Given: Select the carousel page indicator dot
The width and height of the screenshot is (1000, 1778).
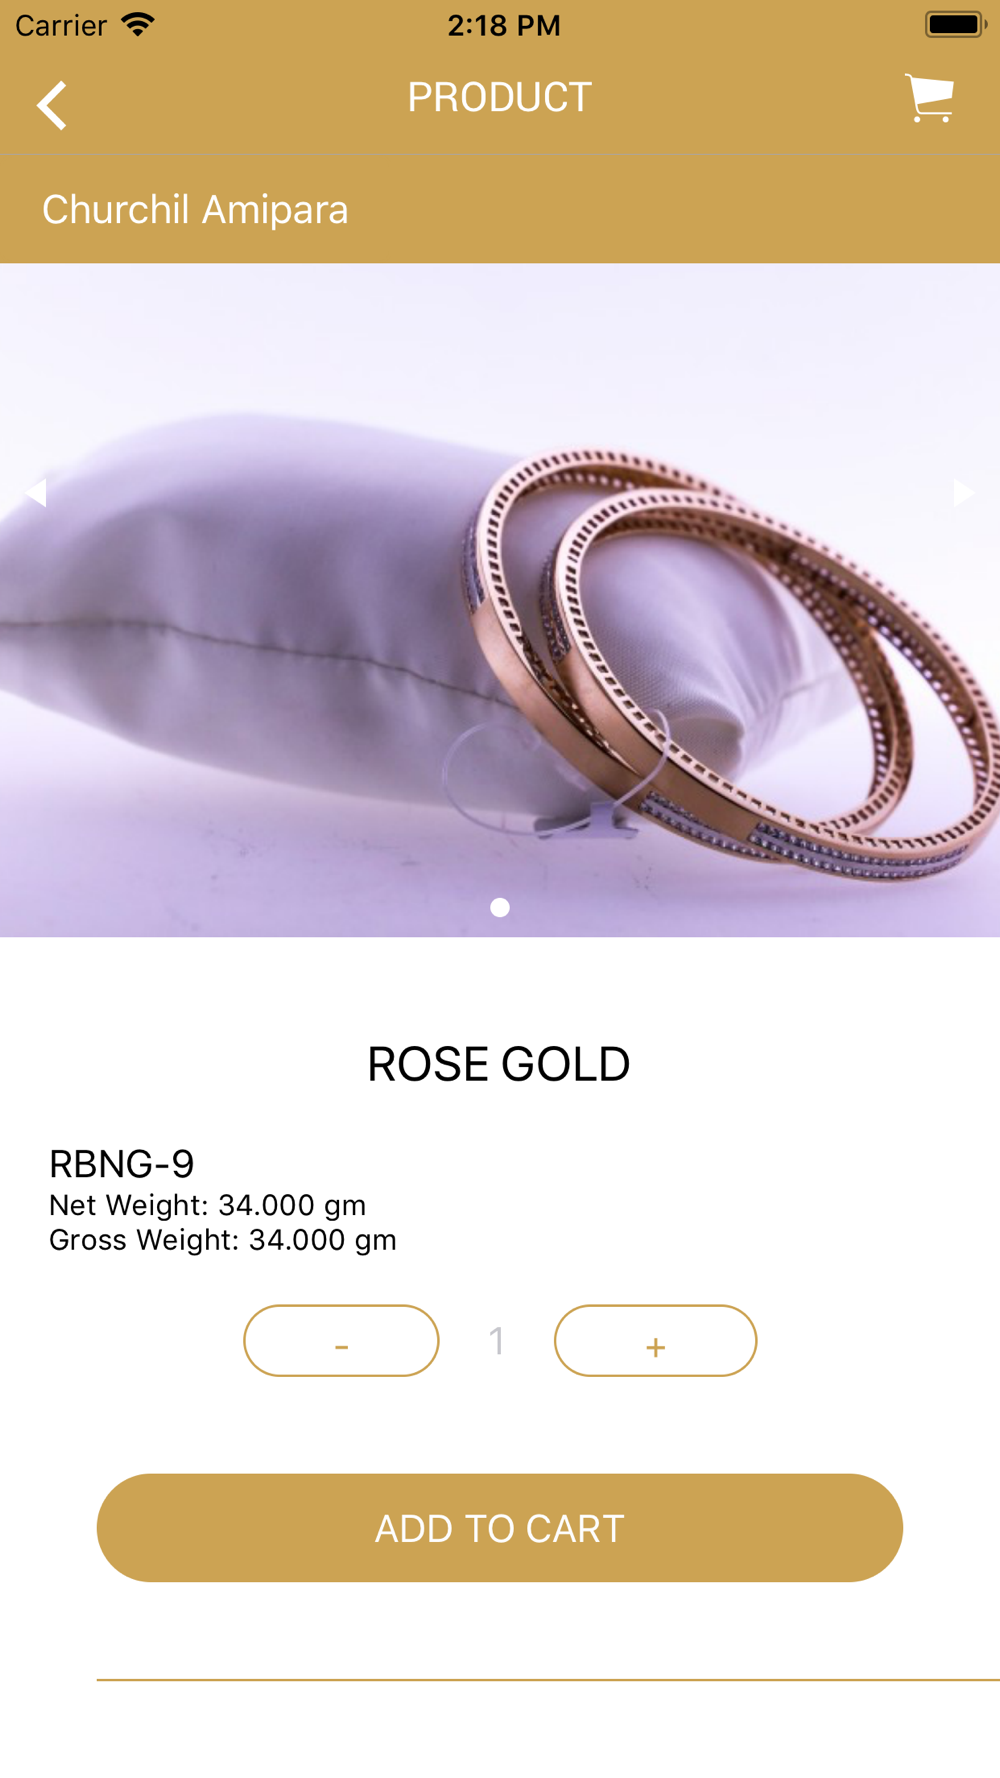Looking at the screenshot, I should click(500, 907).
